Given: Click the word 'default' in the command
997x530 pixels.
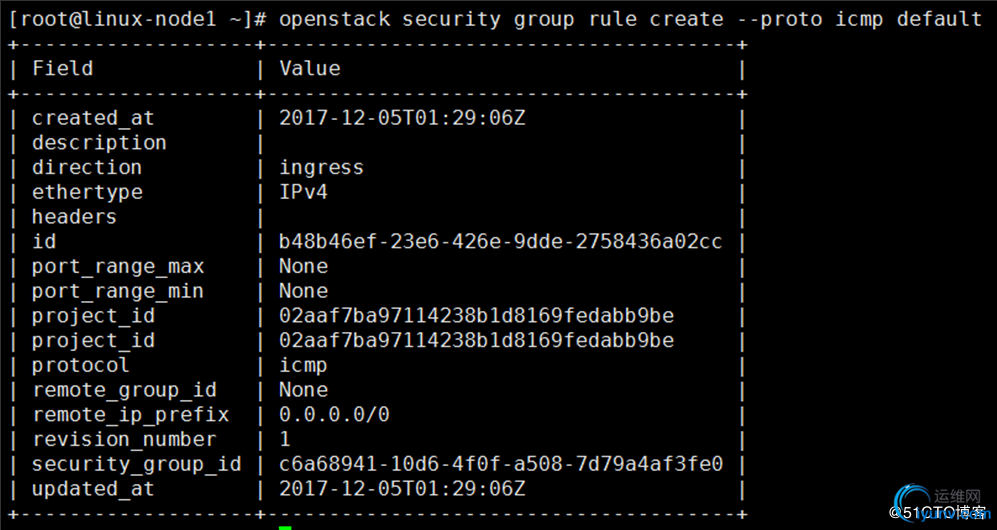Looking at the screenshot, I should [x=939, y=20].
